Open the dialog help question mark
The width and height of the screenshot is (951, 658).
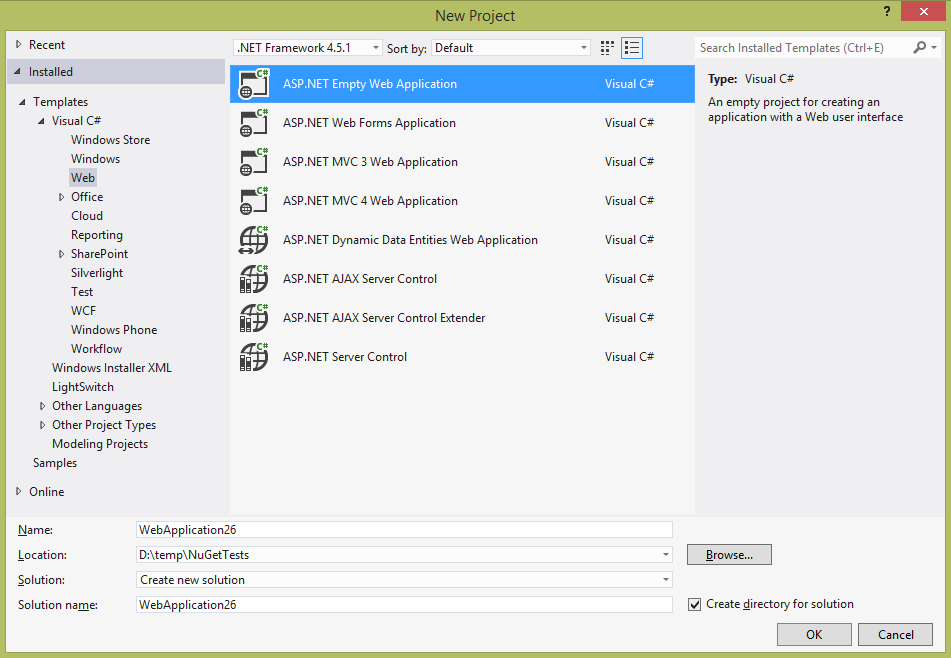point(887,12)
